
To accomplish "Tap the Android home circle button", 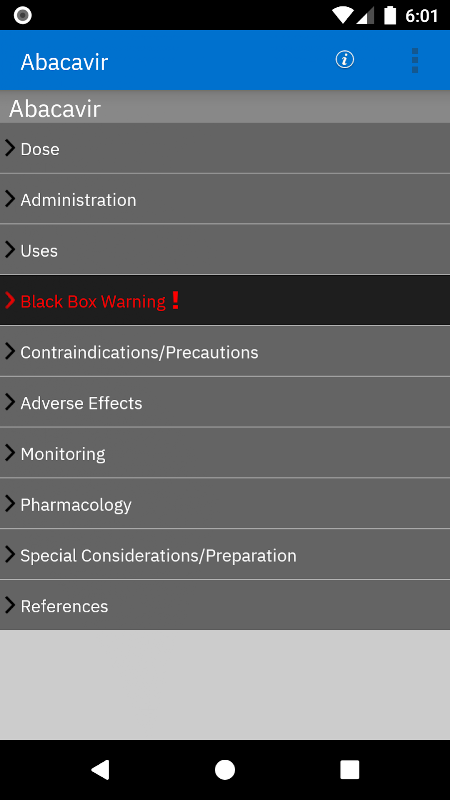I will click(x=224, y=769).
